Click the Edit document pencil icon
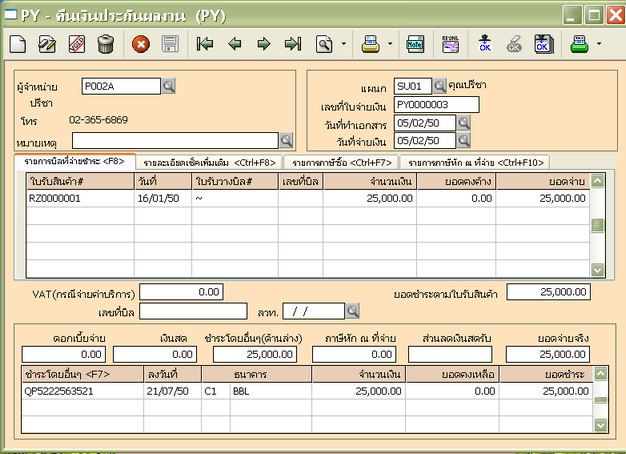 (47, 44)
